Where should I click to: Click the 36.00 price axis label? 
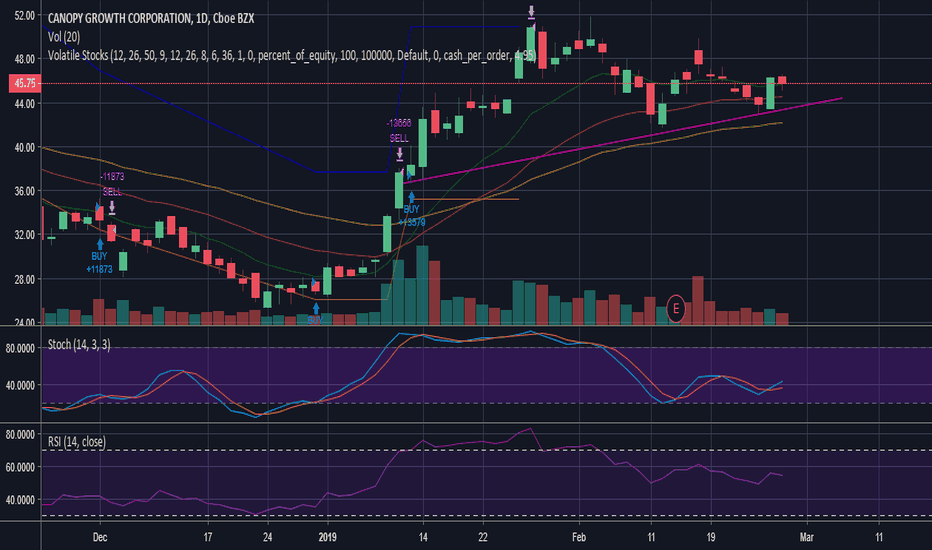(x=24, y=191)
